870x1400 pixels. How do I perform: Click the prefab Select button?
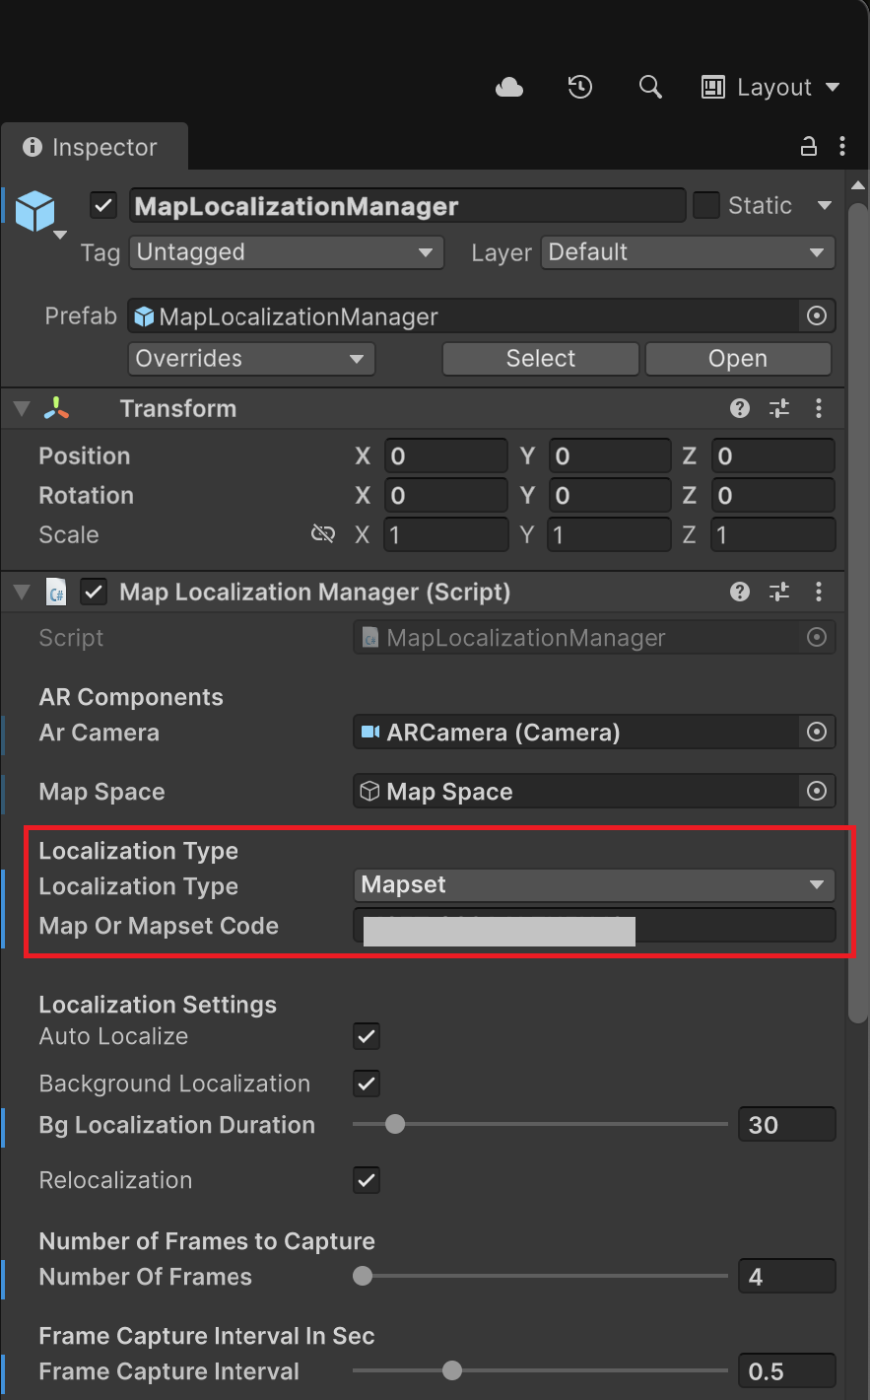click(x=541, y=359)
